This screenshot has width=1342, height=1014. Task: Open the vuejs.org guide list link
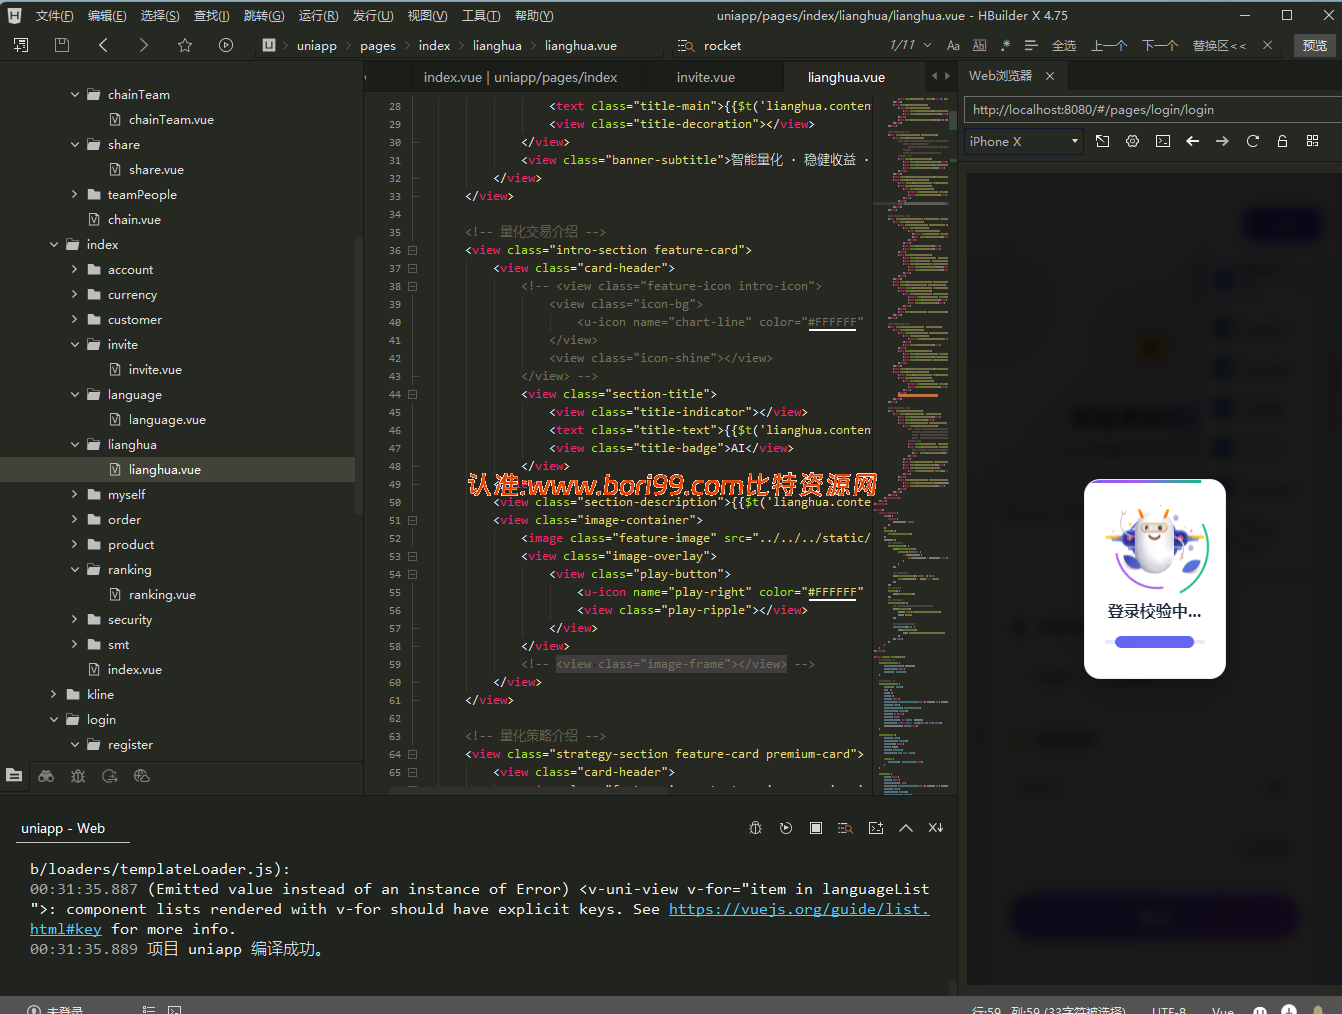point(799,909)
